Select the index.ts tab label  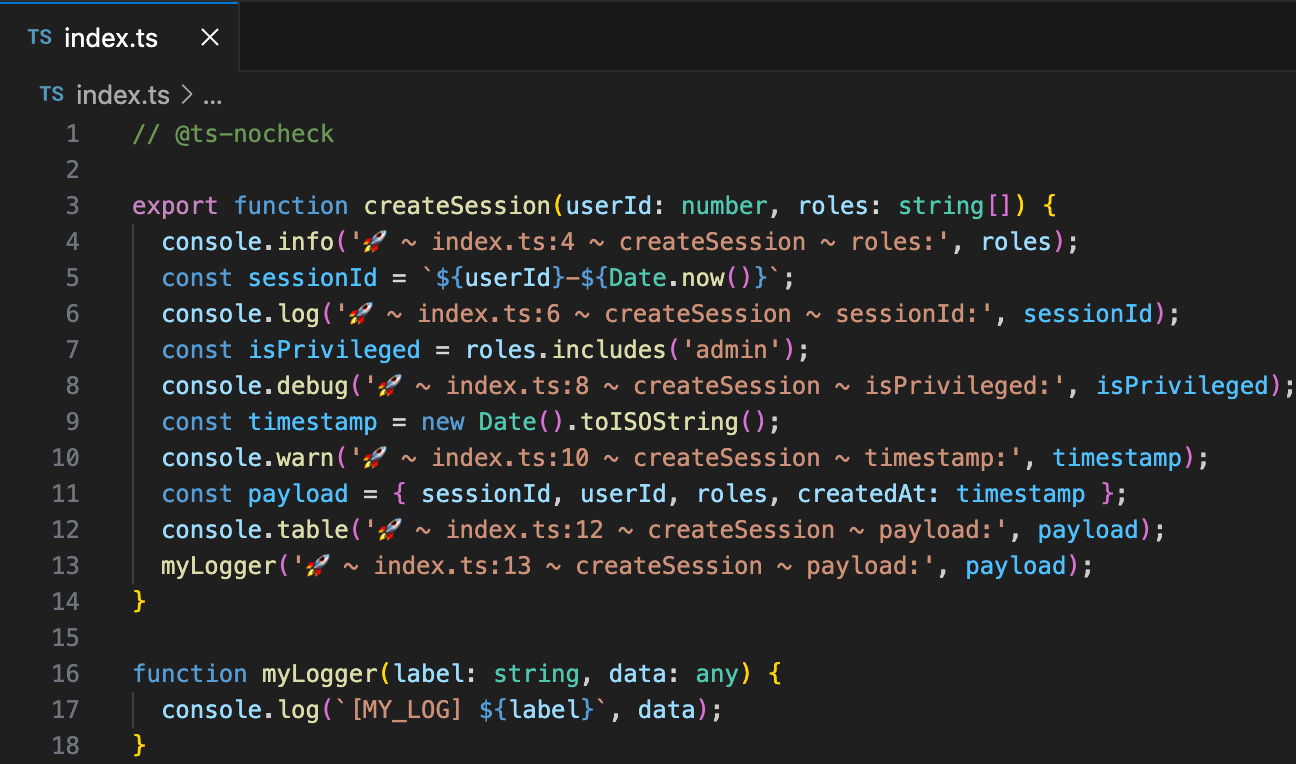[x=110, y=37]
